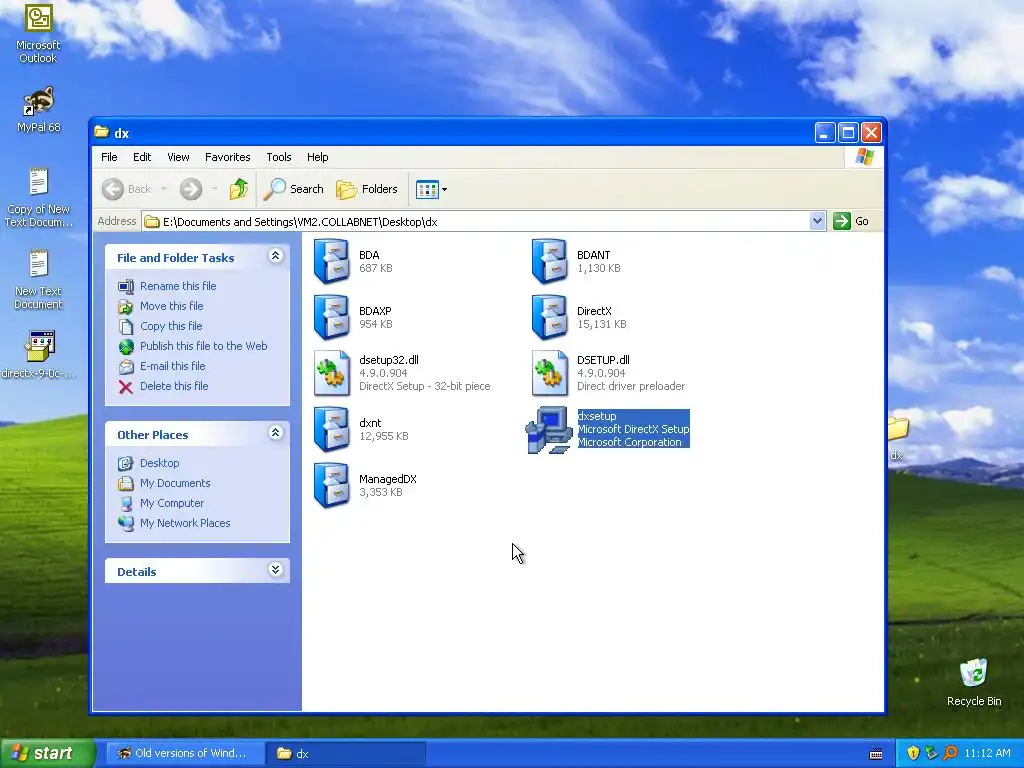Click Copy this file
This screenshot has height=768, width=1024.
click(171, 326)
